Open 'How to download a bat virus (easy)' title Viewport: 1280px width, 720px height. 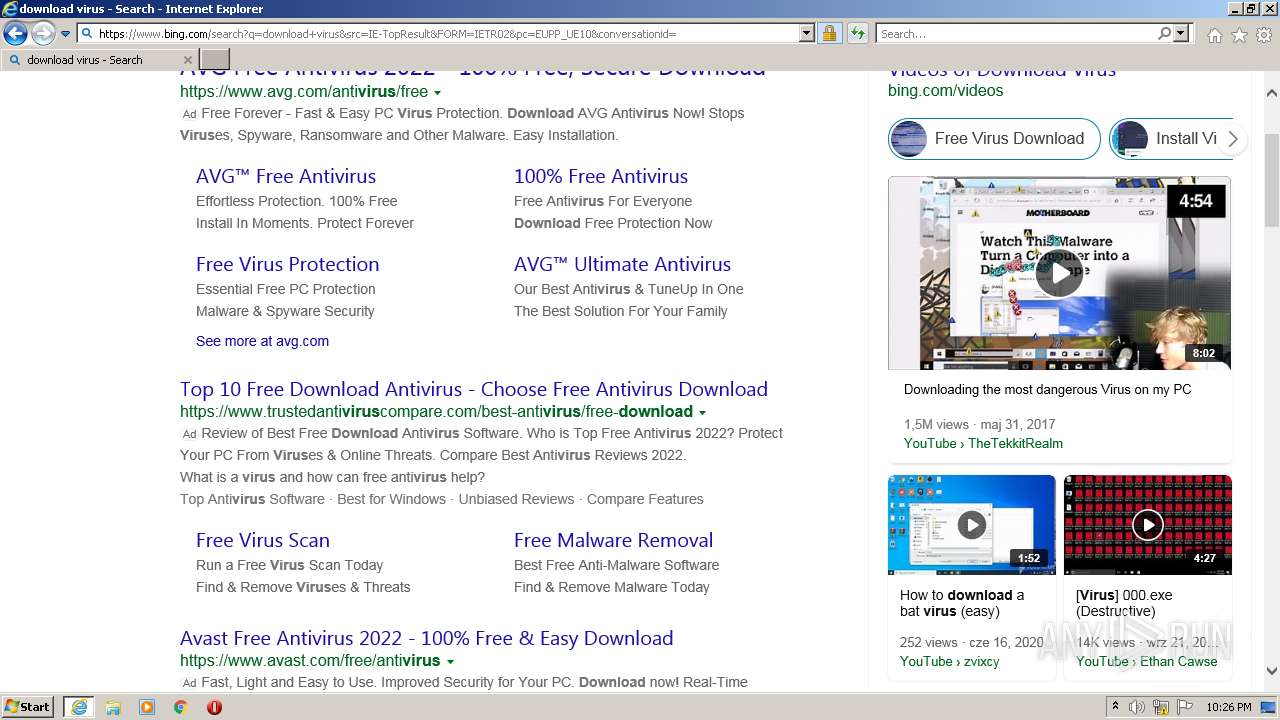pos(962,603)
